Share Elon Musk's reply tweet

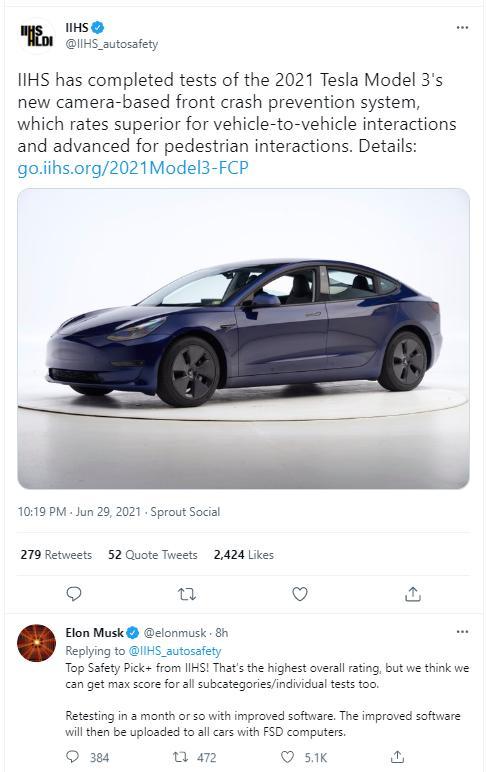coord(397,757)
